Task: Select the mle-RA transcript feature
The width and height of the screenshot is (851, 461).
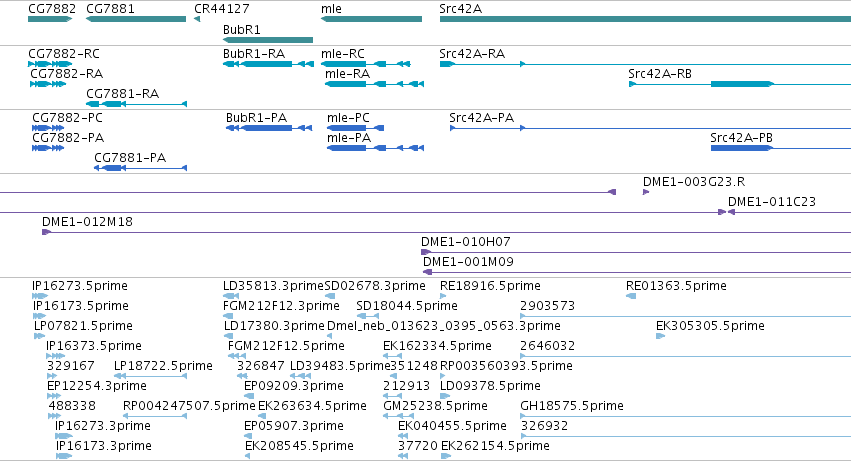Action: coord(374,84)
